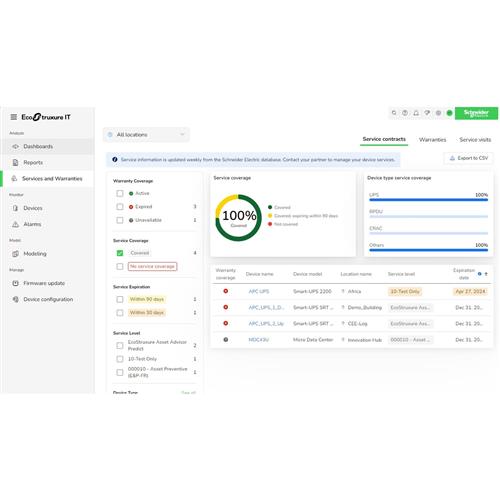This screenshot has height=500, width=500.
Task: Click the Devices sidebar icon
Action: [x=15, y=208]
